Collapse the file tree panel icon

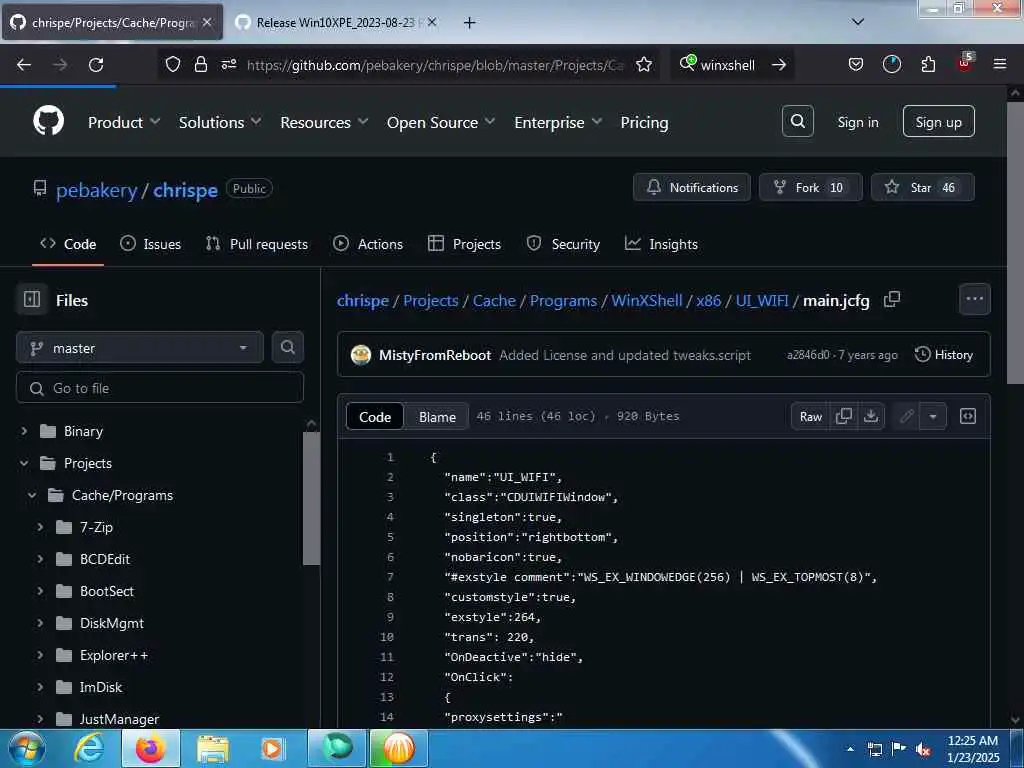pyautogui.click(x=31, y=300)
